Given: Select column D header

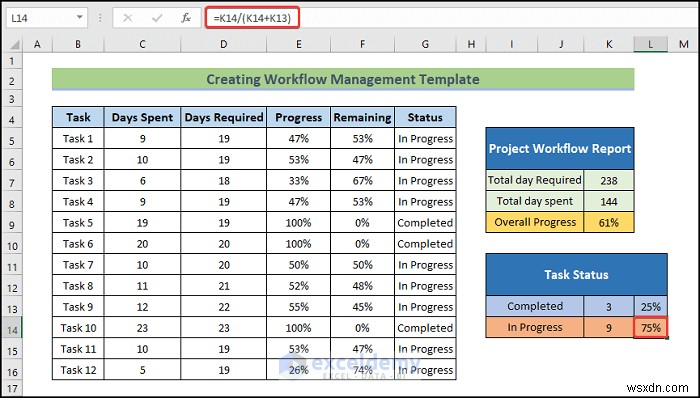Looking at the screenshot, I should (224, 44).
